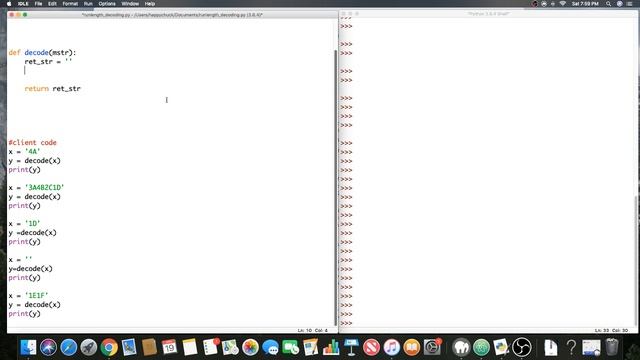Open the Options menu
Screen dimensions: 640x360
[107, 4]
